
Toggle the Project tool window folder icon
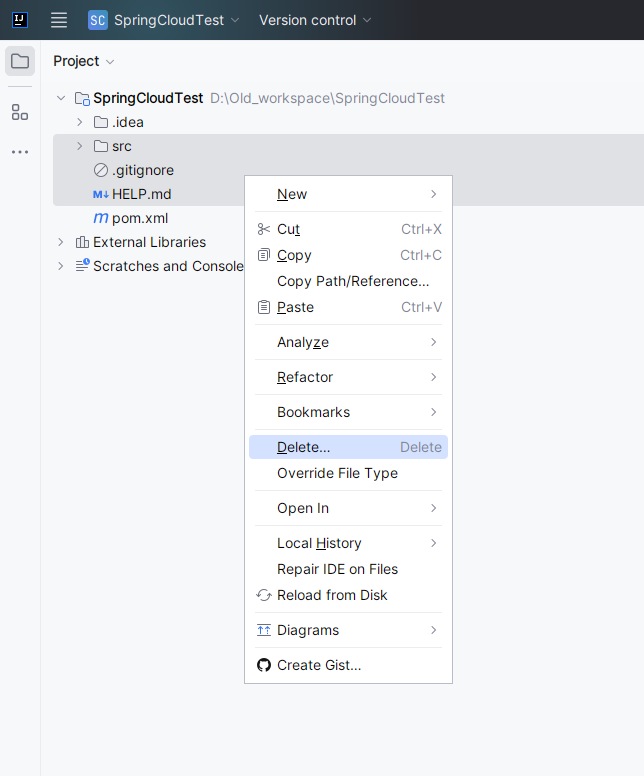point(20,61)
